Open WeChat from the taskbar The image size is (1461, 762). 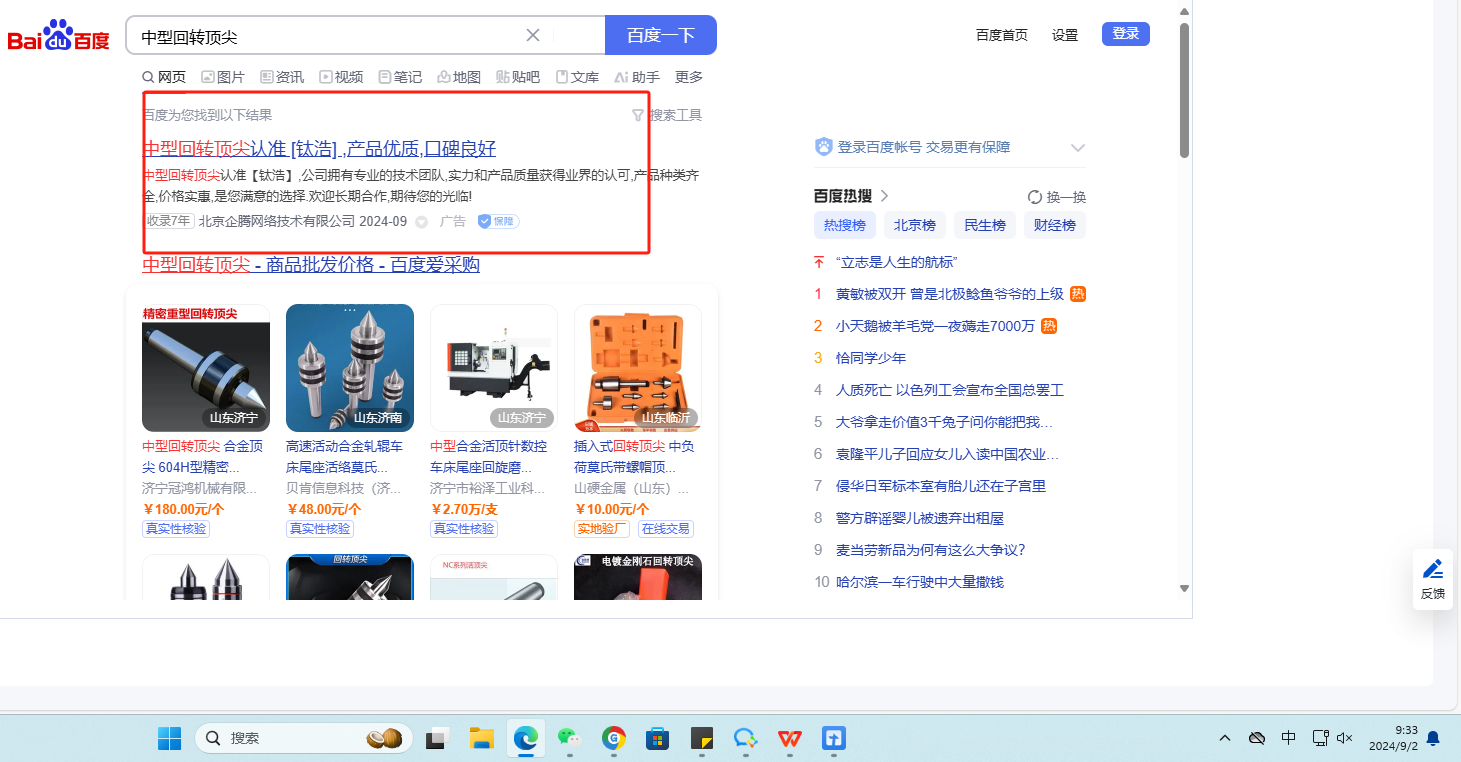569,739
